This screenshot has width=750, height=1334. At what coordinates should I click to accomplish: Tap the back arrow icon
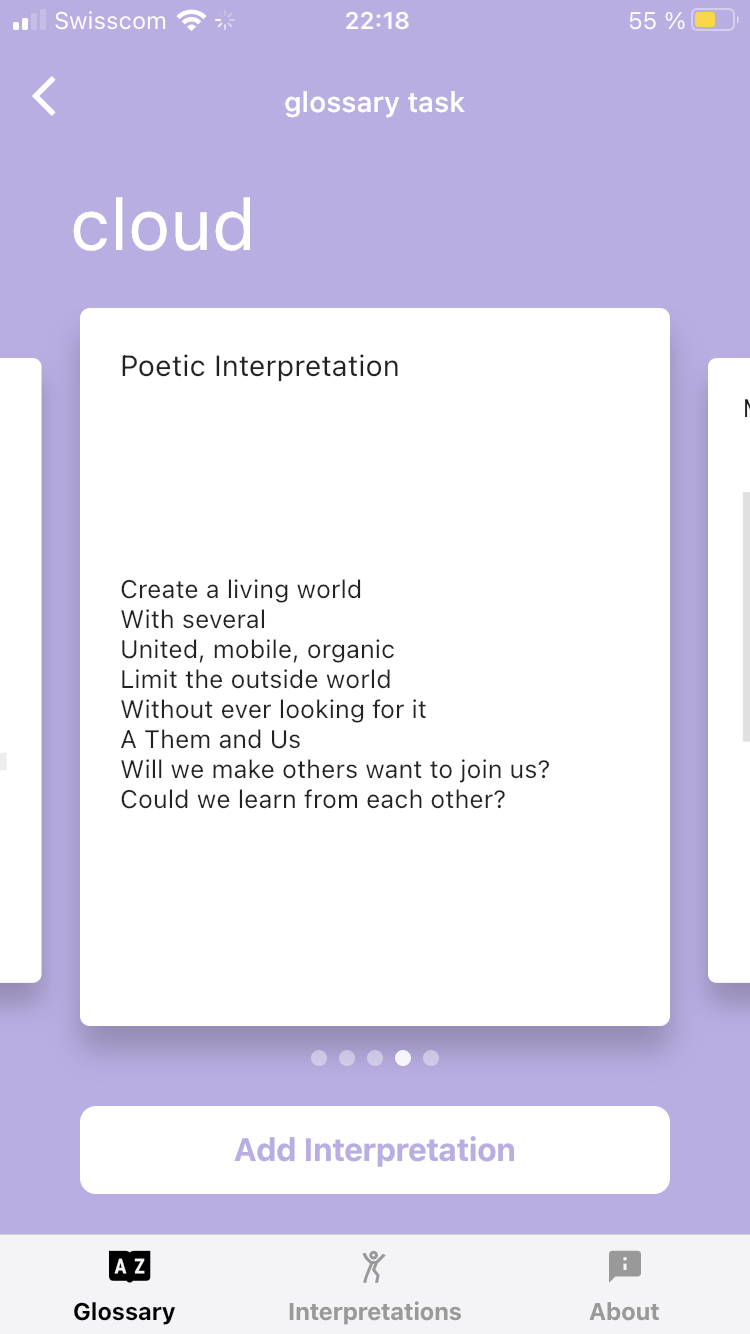44,97
